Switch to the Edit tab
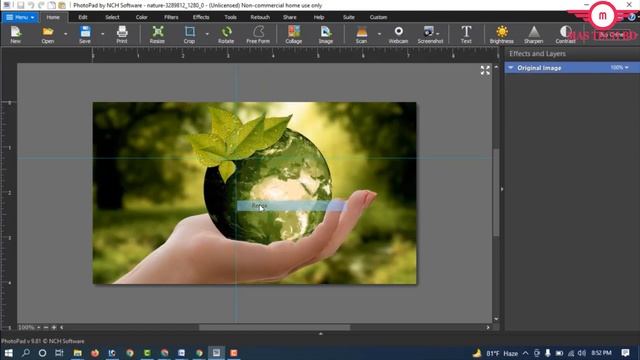The width and height of the screenshot is (640, 360). pyautogui.click(x=83, y=17)
